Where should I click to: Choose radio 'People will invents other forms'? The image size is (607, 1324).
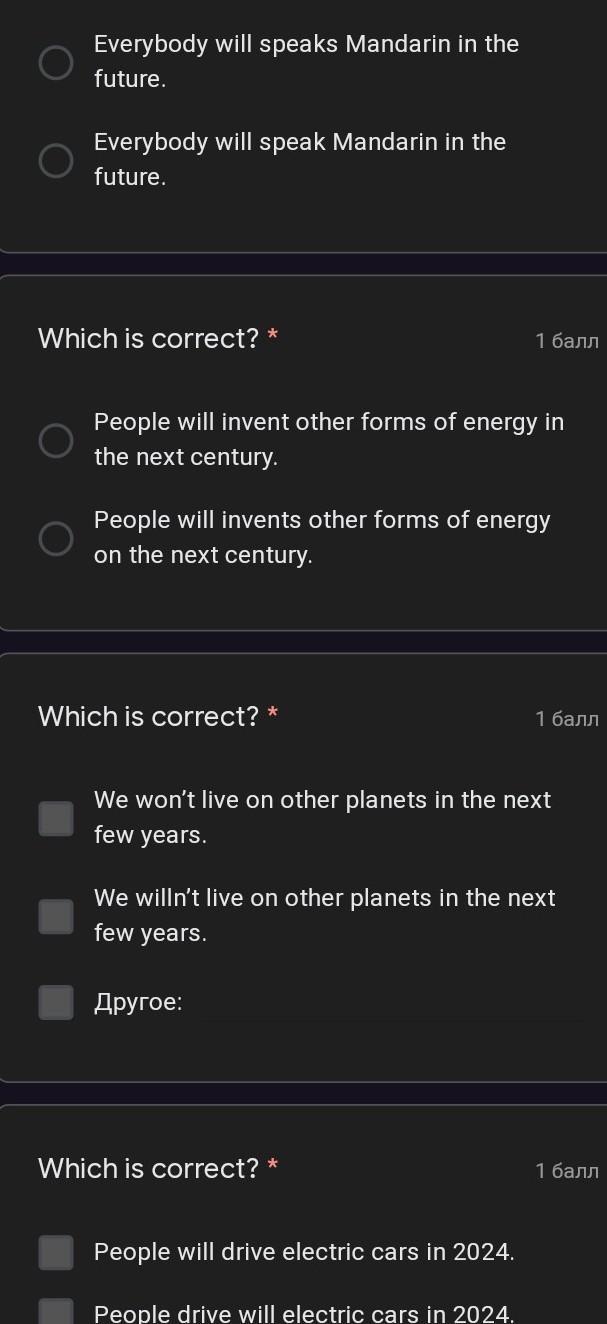(55, 538)
